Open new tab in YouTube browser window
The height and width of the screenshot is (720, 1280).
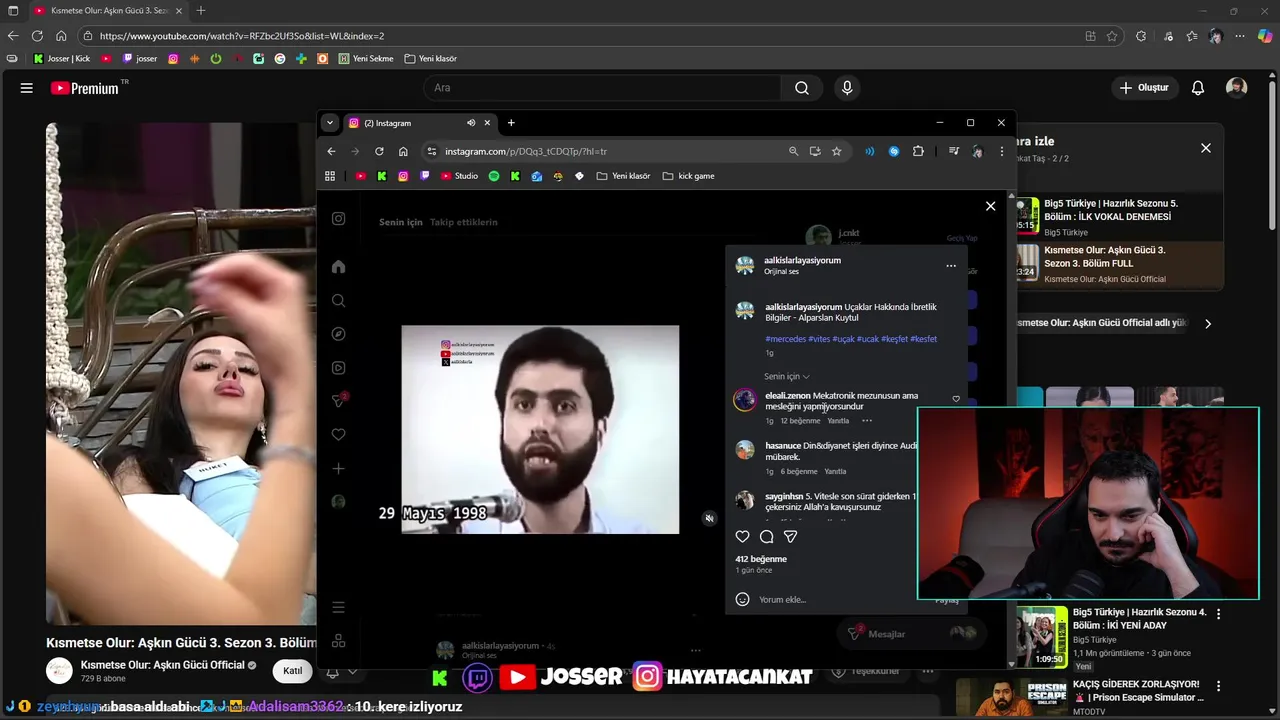coord(201,11)
